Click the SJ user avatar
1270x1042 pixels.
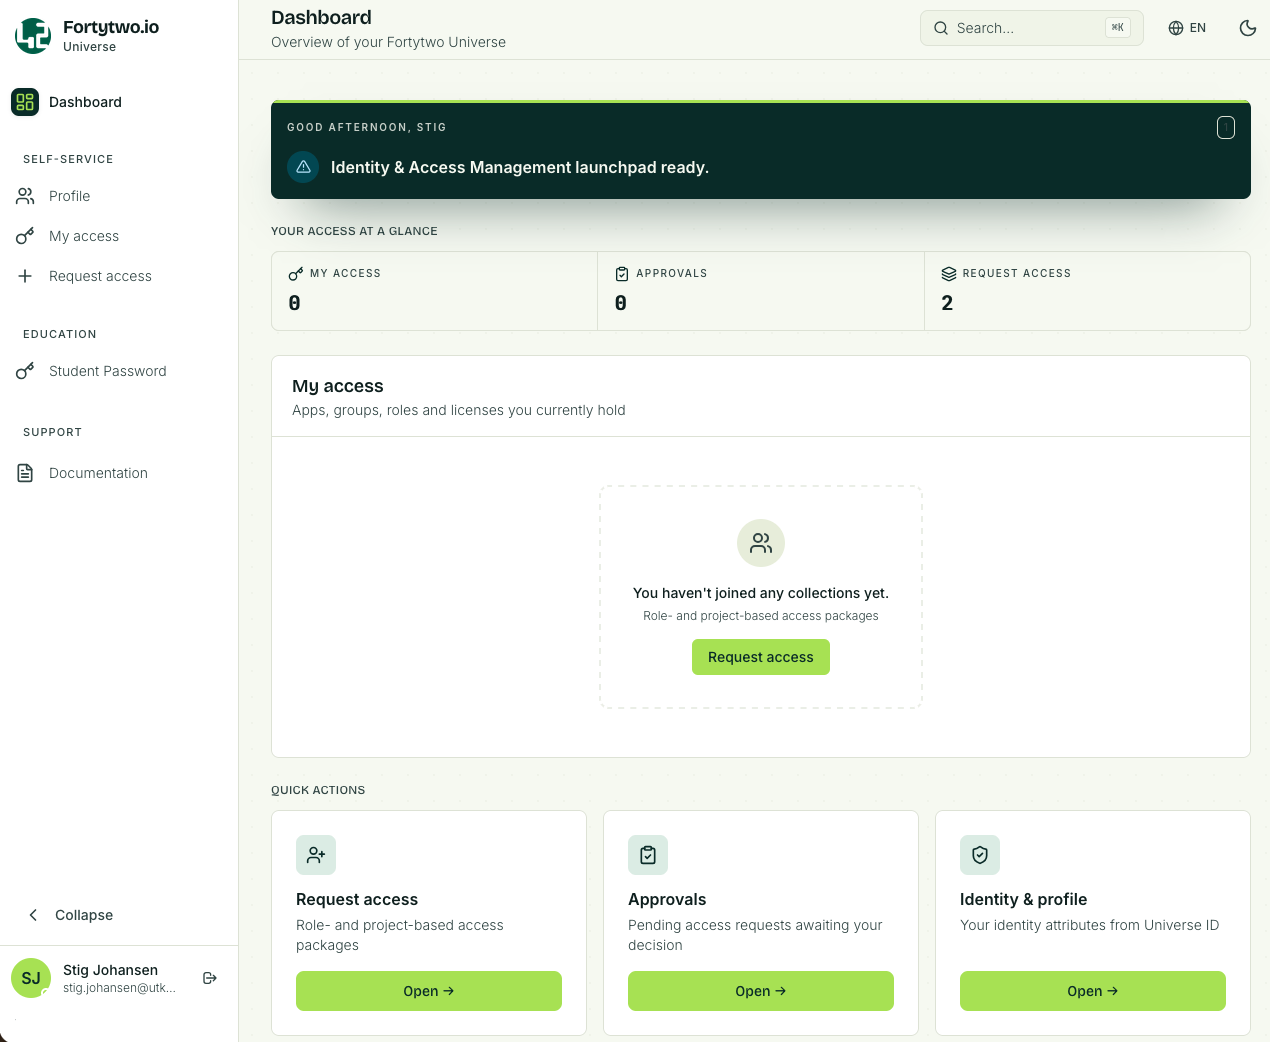[31, 978]
